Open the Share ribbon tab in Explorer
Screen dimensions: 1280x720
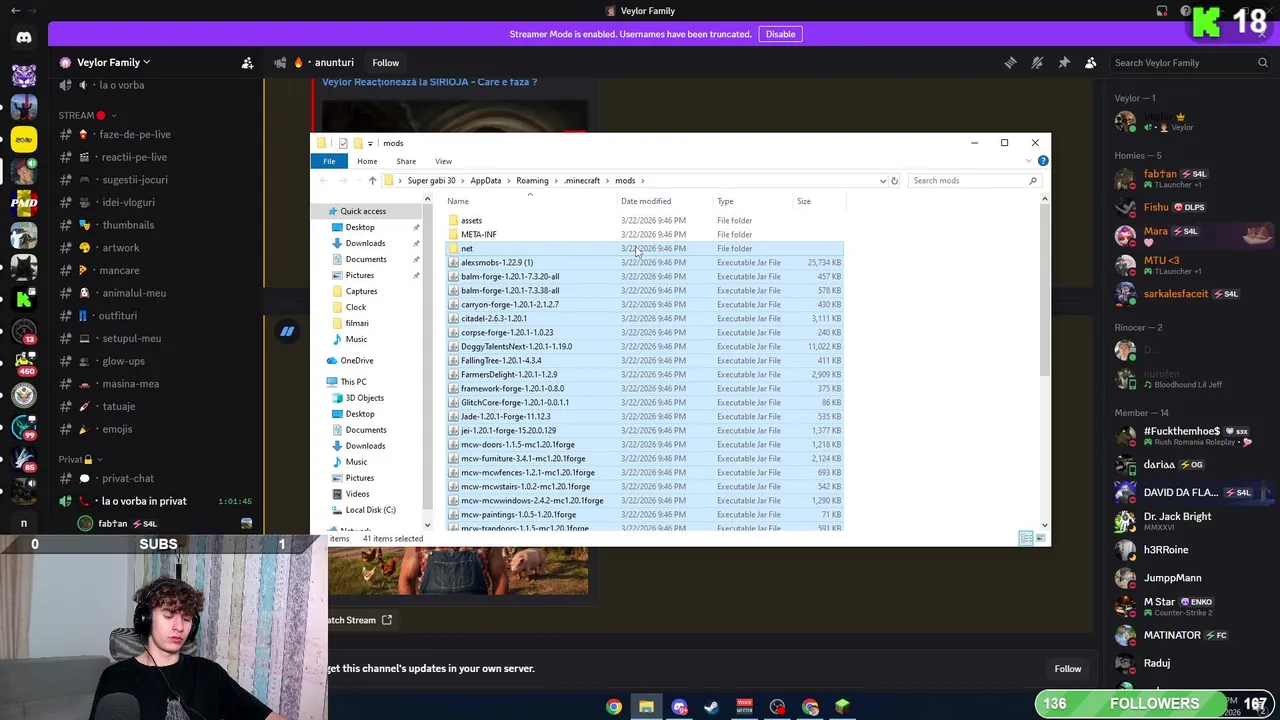click(x=406, y=161)
